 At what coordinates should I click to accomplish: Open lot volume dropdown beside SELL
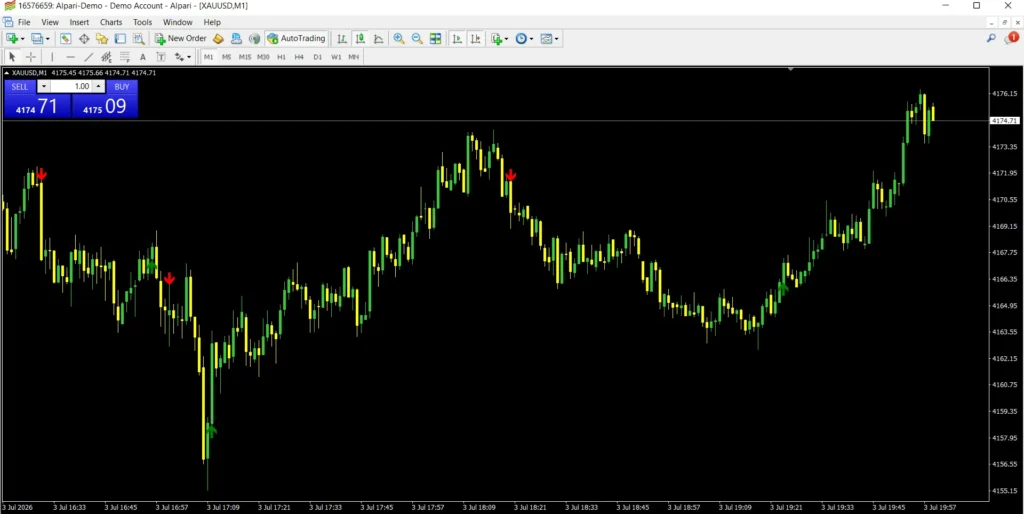43,86
